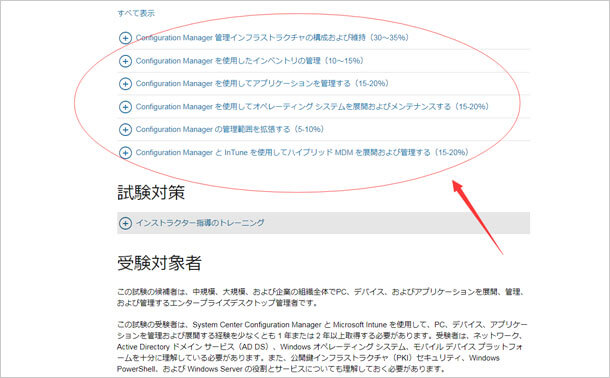Click the paragraph starting この試験の受験者は
610x378 pixels.
pos(323,346)
